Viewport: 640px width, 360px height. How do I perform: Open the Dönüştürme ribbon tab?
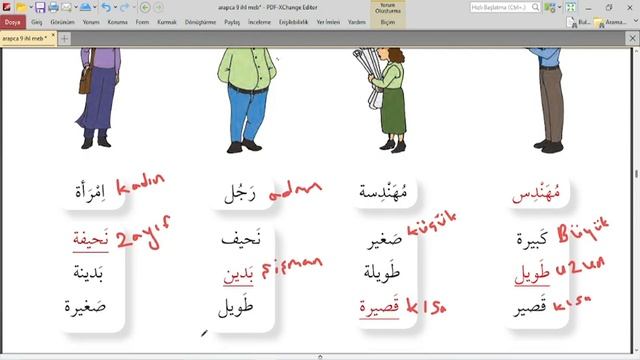click(200, 22)
